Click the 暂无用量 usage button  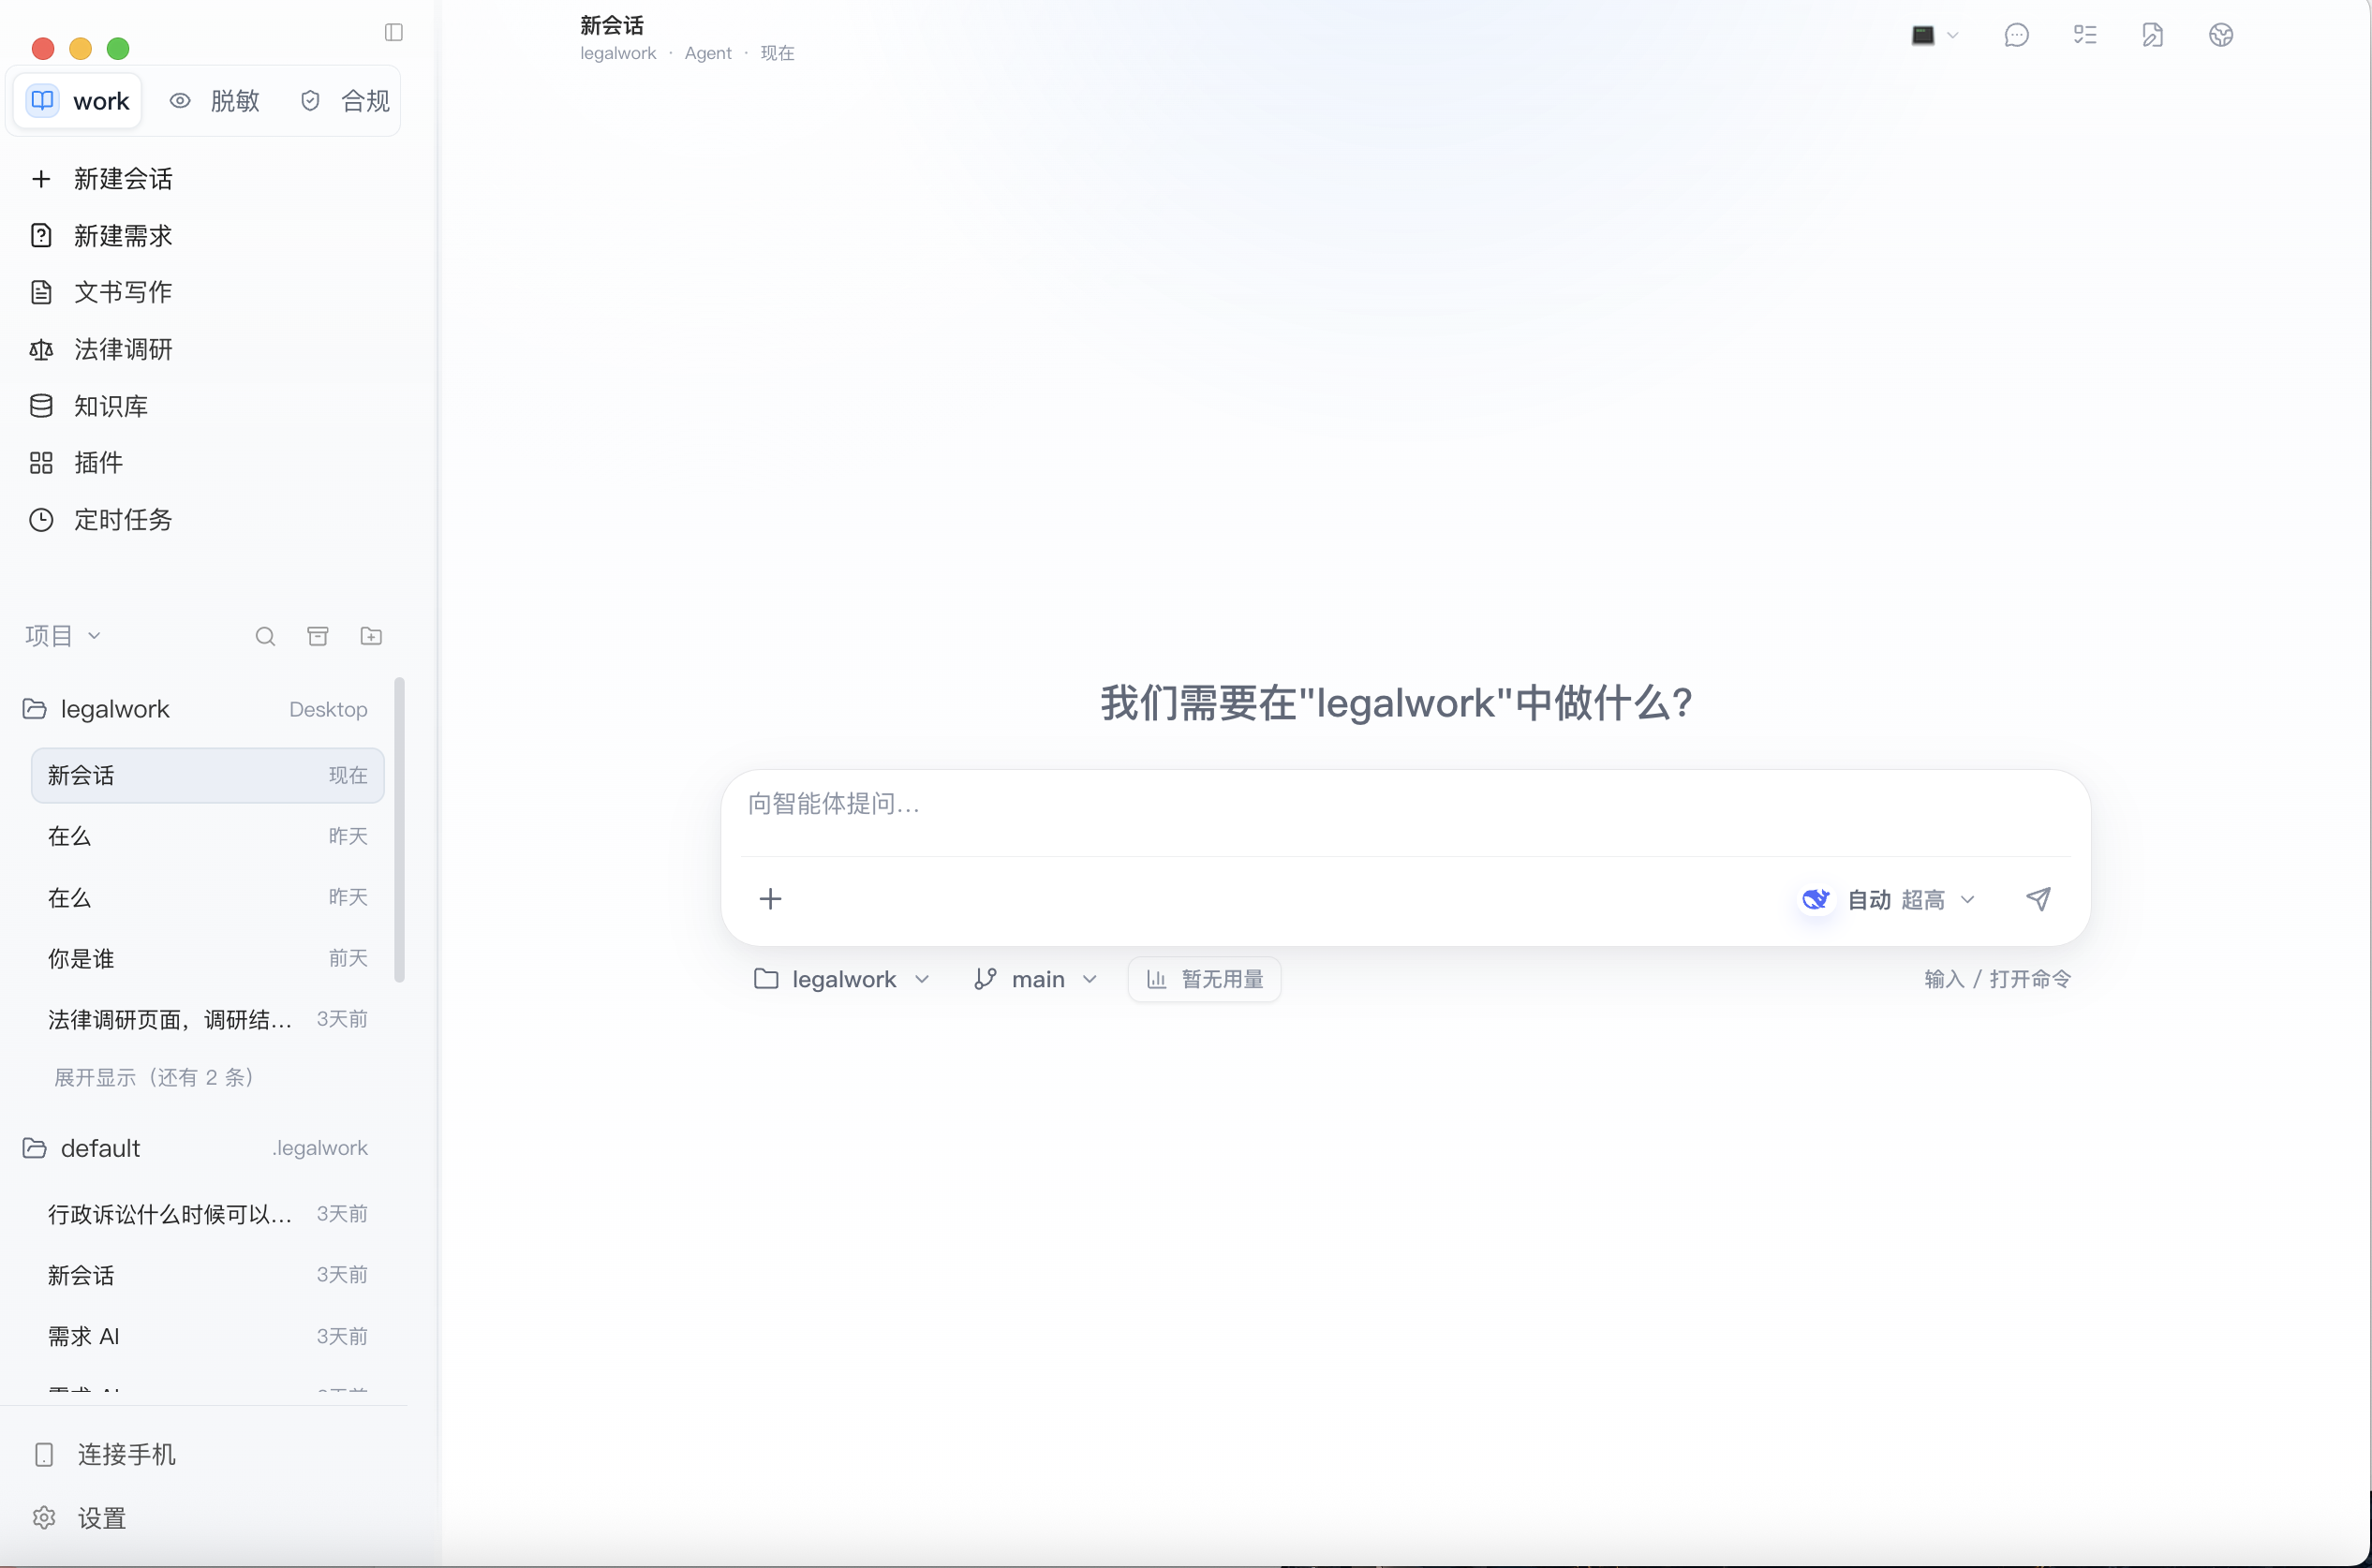pyautogui.click(x=1204, y=979)
